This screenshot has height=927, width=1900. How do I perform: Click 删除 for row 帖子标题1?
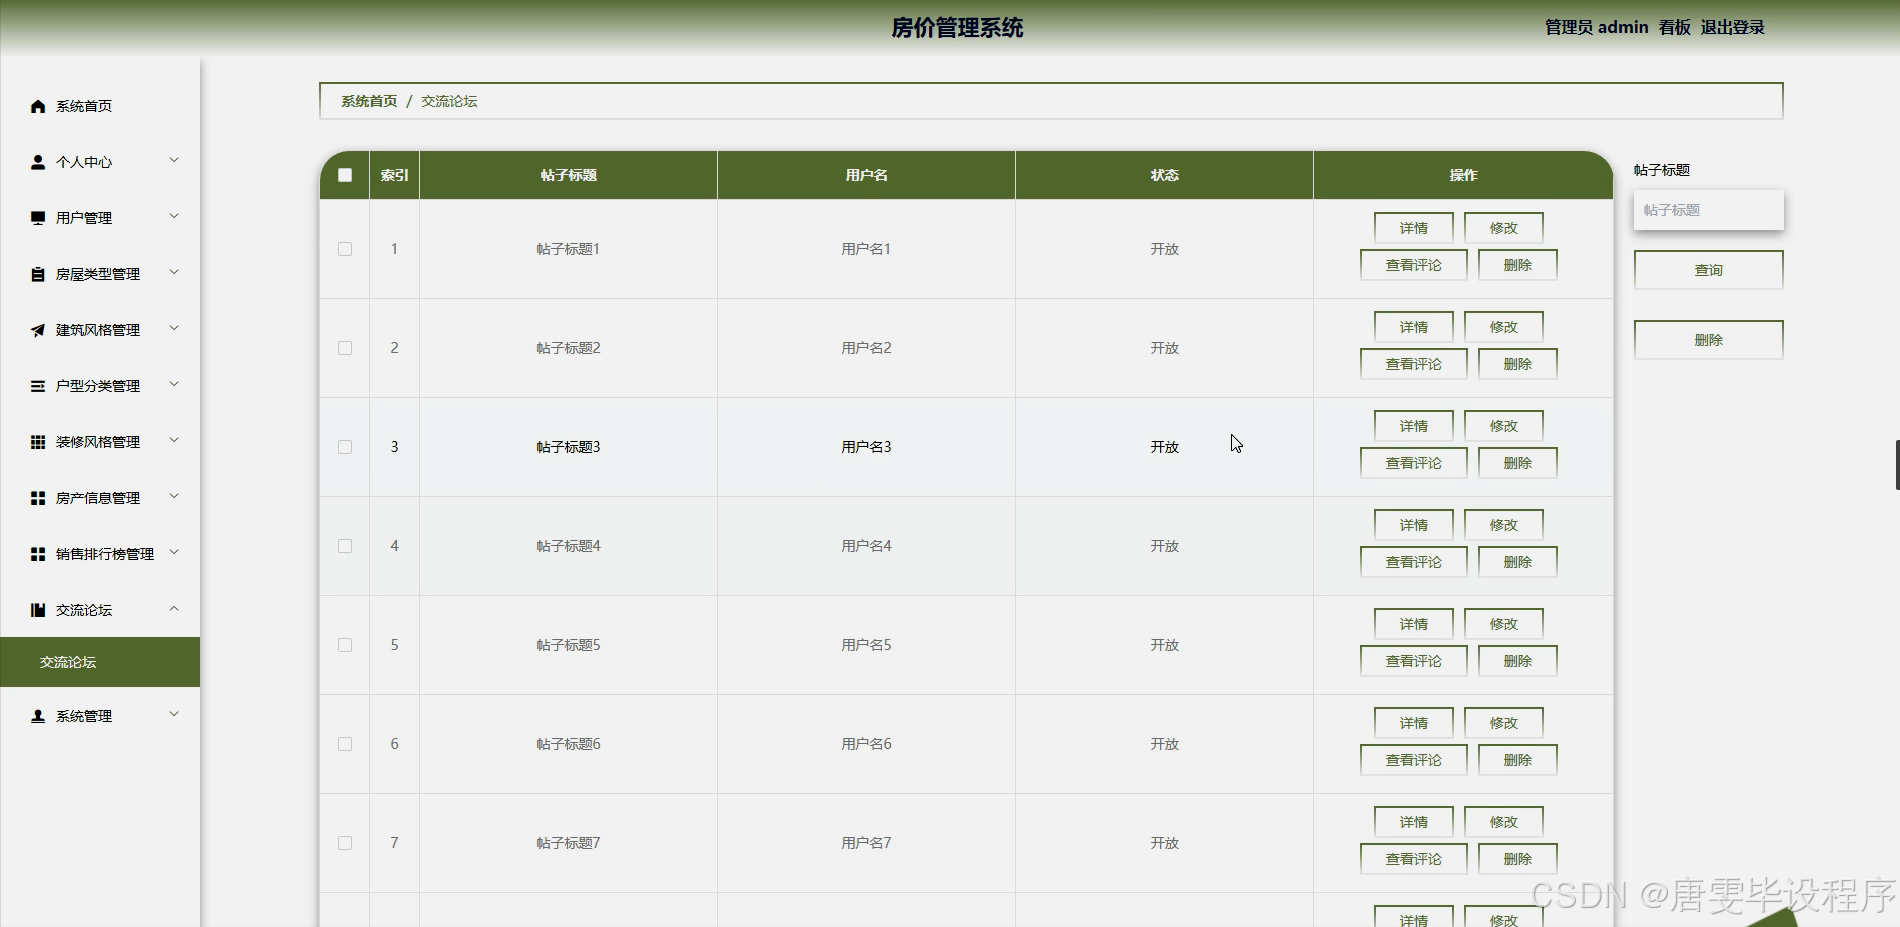coord(1517,265)
